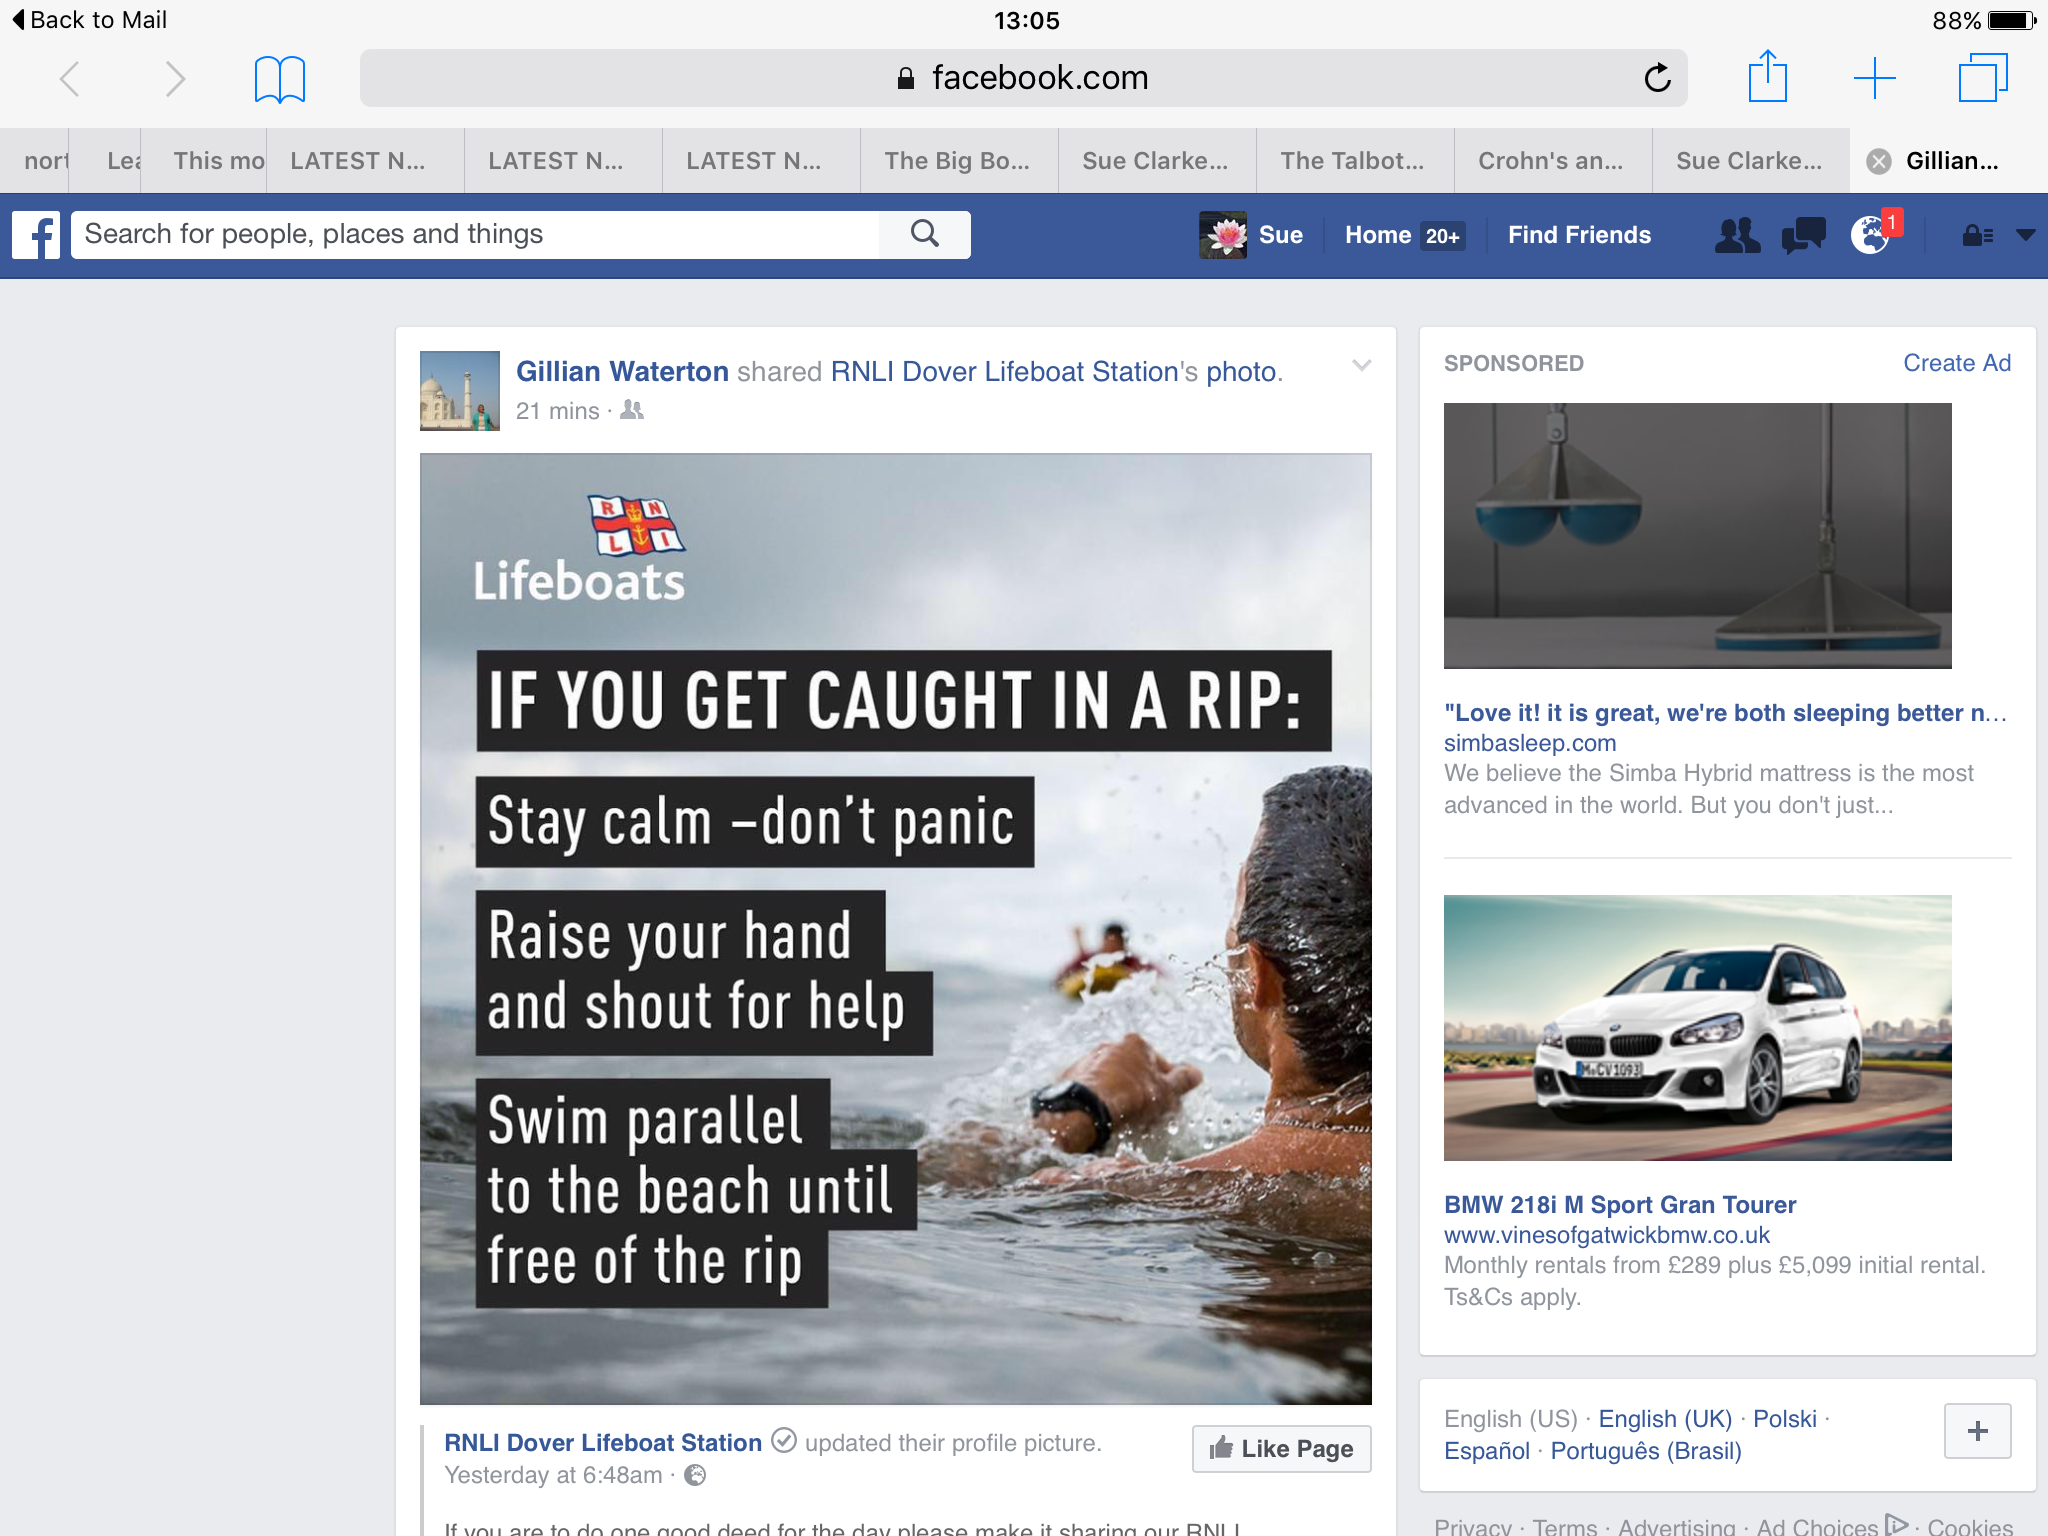This screenshot has width=2048, height=1536.
Task: Switch to The Big Bo... tab
Action: tap(958, 161)
